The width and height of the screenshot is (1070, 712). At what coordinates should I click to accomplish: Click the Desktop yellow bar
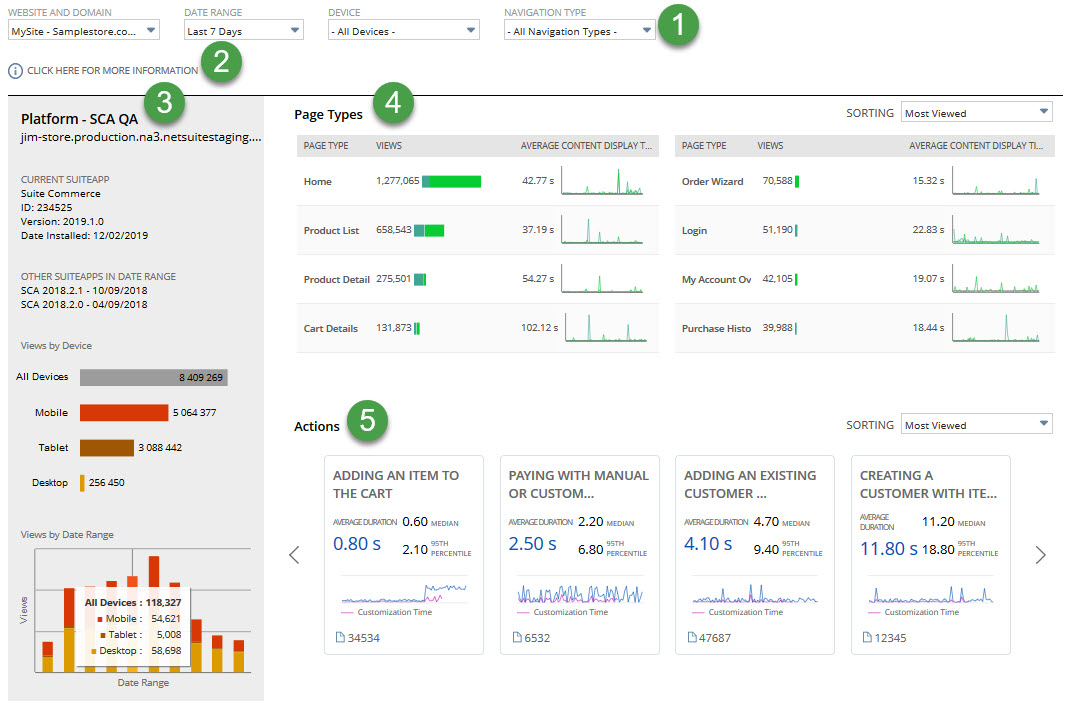click(83, 483)
